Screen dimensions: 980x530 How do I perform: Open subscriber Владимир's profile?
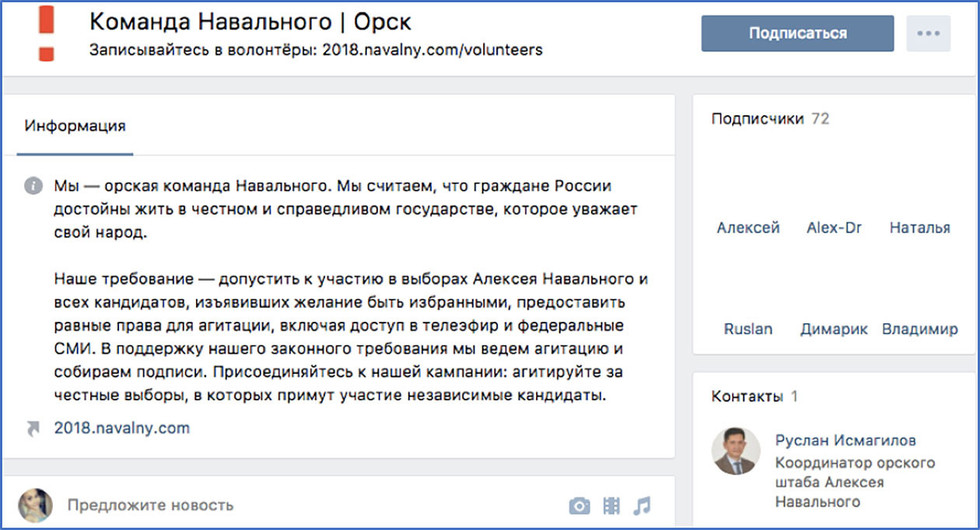coord(920,329)
